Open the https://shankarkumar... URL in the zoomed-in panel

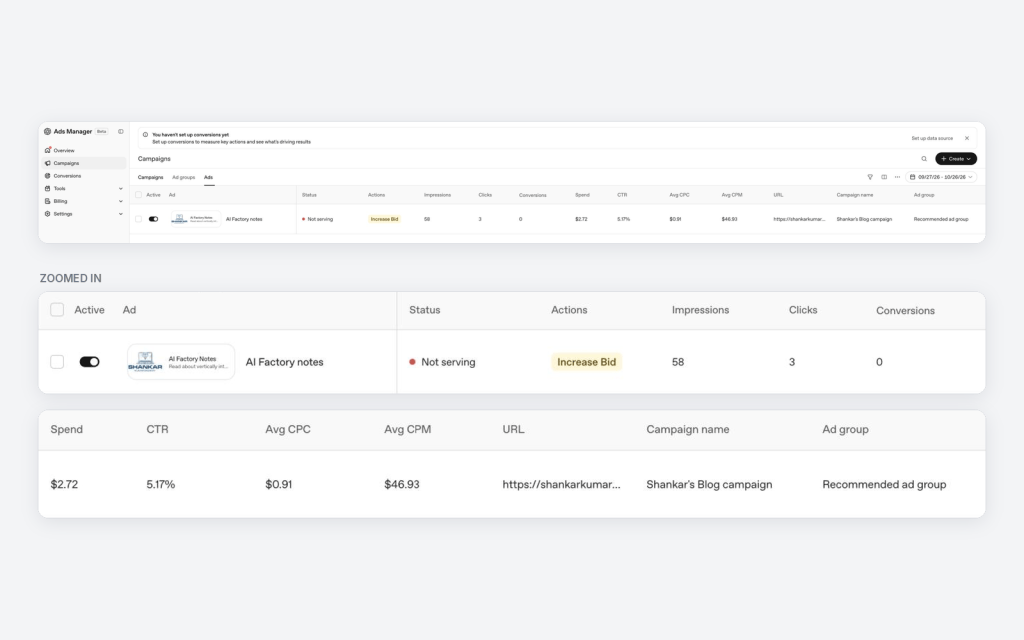pyautogui.click(x=562, y=485)
